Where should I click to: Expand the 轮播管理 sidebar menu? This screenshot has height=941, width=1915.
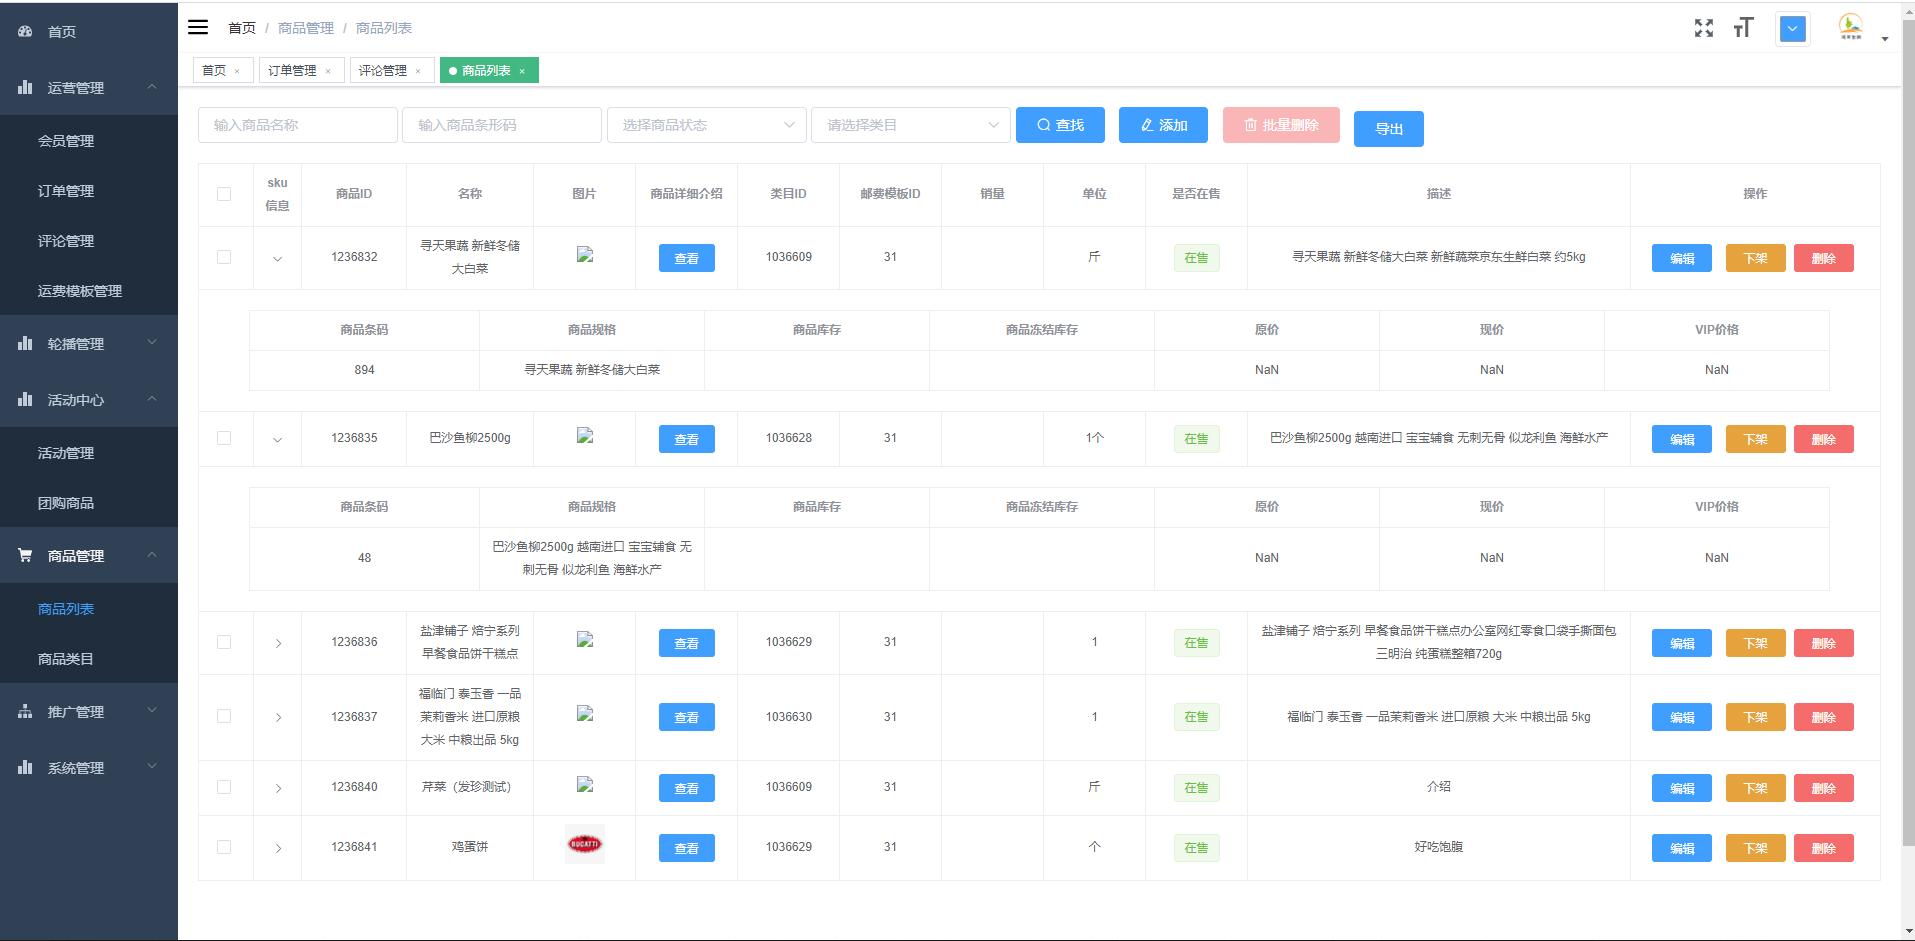click(89, 343)
